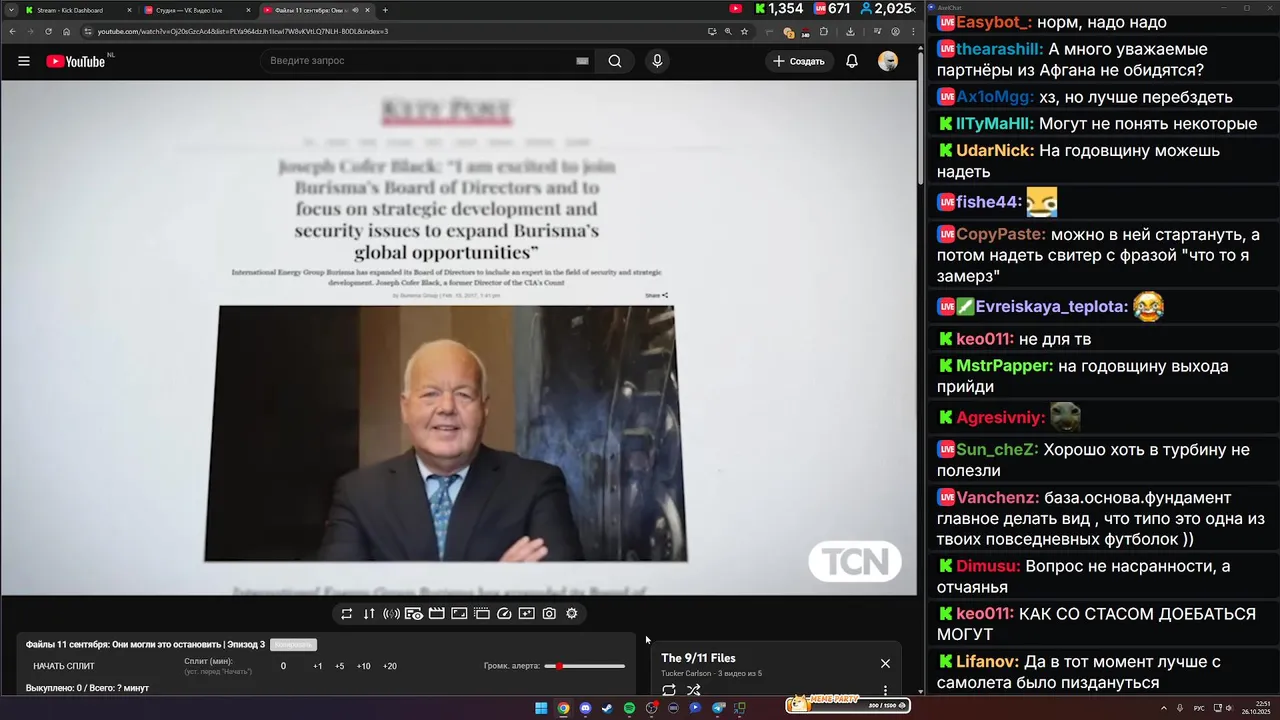Open browser downloads
Image resolution: width=1280 pixels, height=720 pixels.
[850, 31]
